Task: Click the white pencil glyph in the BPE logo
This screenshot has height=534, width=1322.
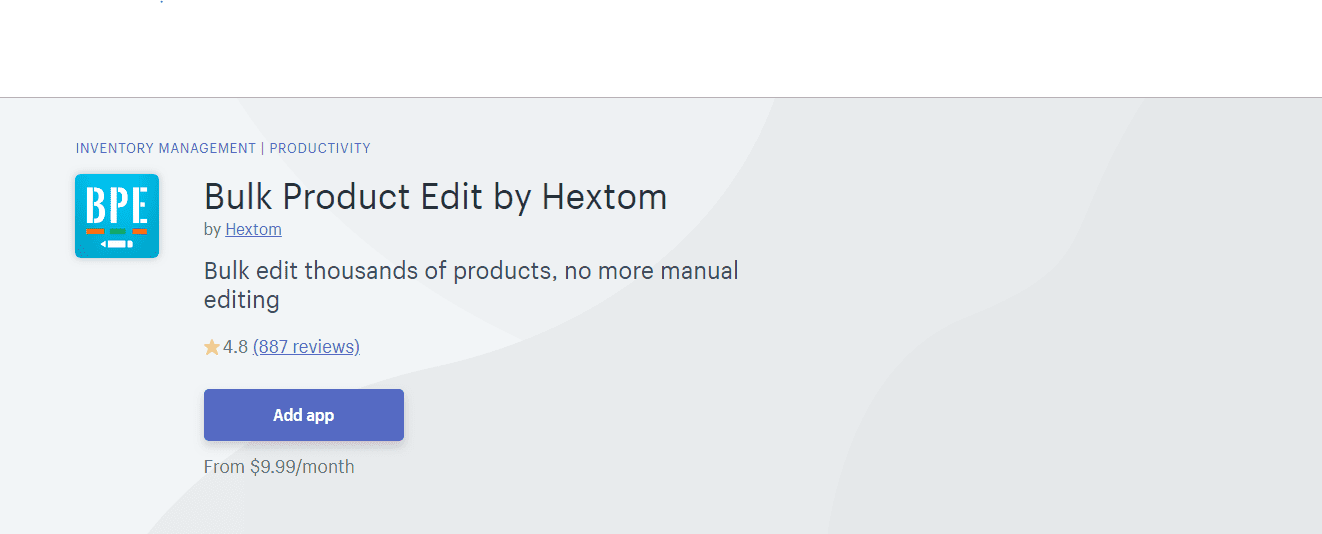Action: tap(117, 244)
